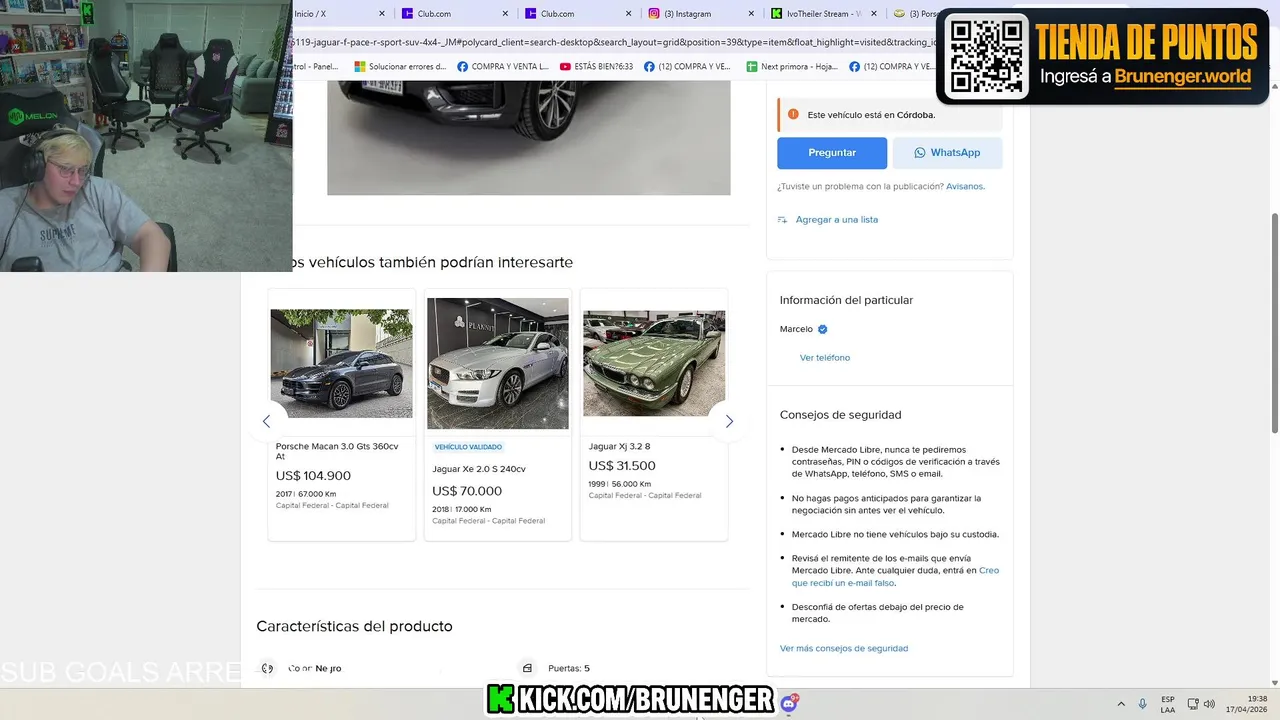This screenshot has height=720, width=1280.
Task: Click the US$ 31.500 price
Action: click(622, 466)
